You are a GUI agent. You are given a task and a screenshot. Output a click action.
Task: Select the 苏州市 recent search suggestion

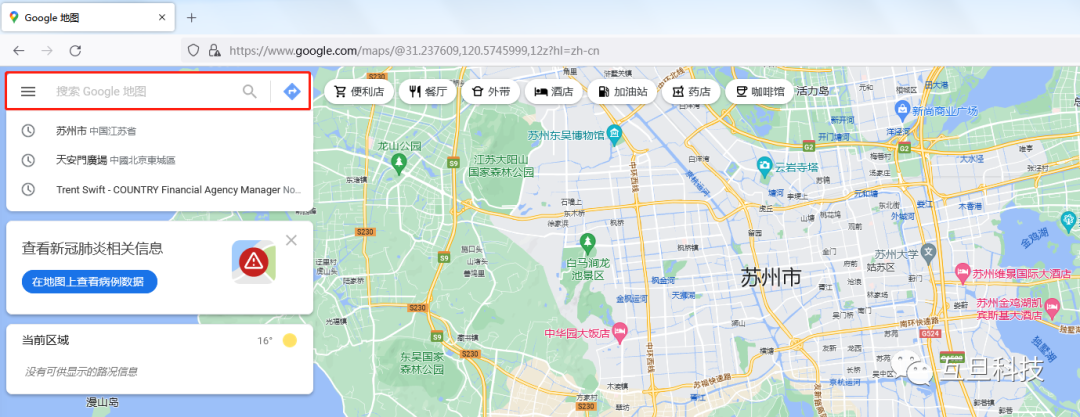click(x=159, y=131)
